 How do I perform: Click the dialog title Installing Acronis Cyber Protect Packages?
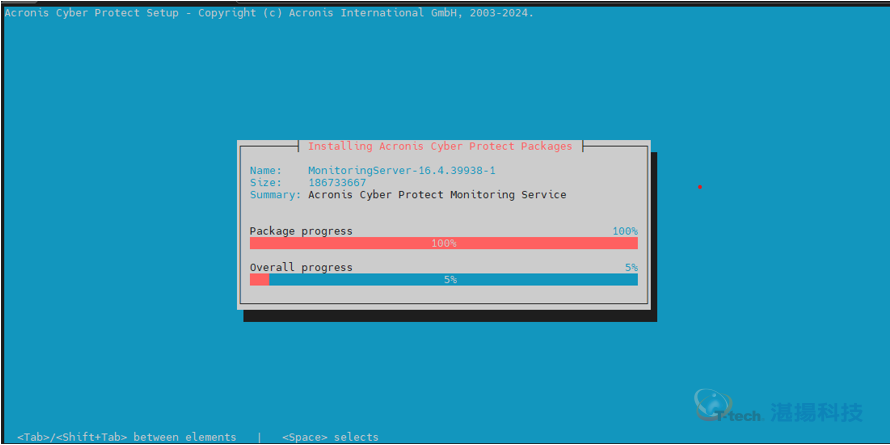(440, 146)
